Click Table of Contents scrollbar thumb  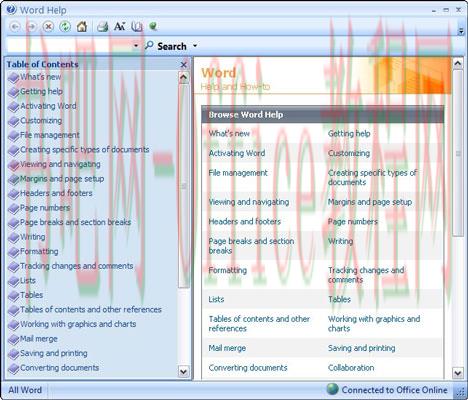coord(184,186)
